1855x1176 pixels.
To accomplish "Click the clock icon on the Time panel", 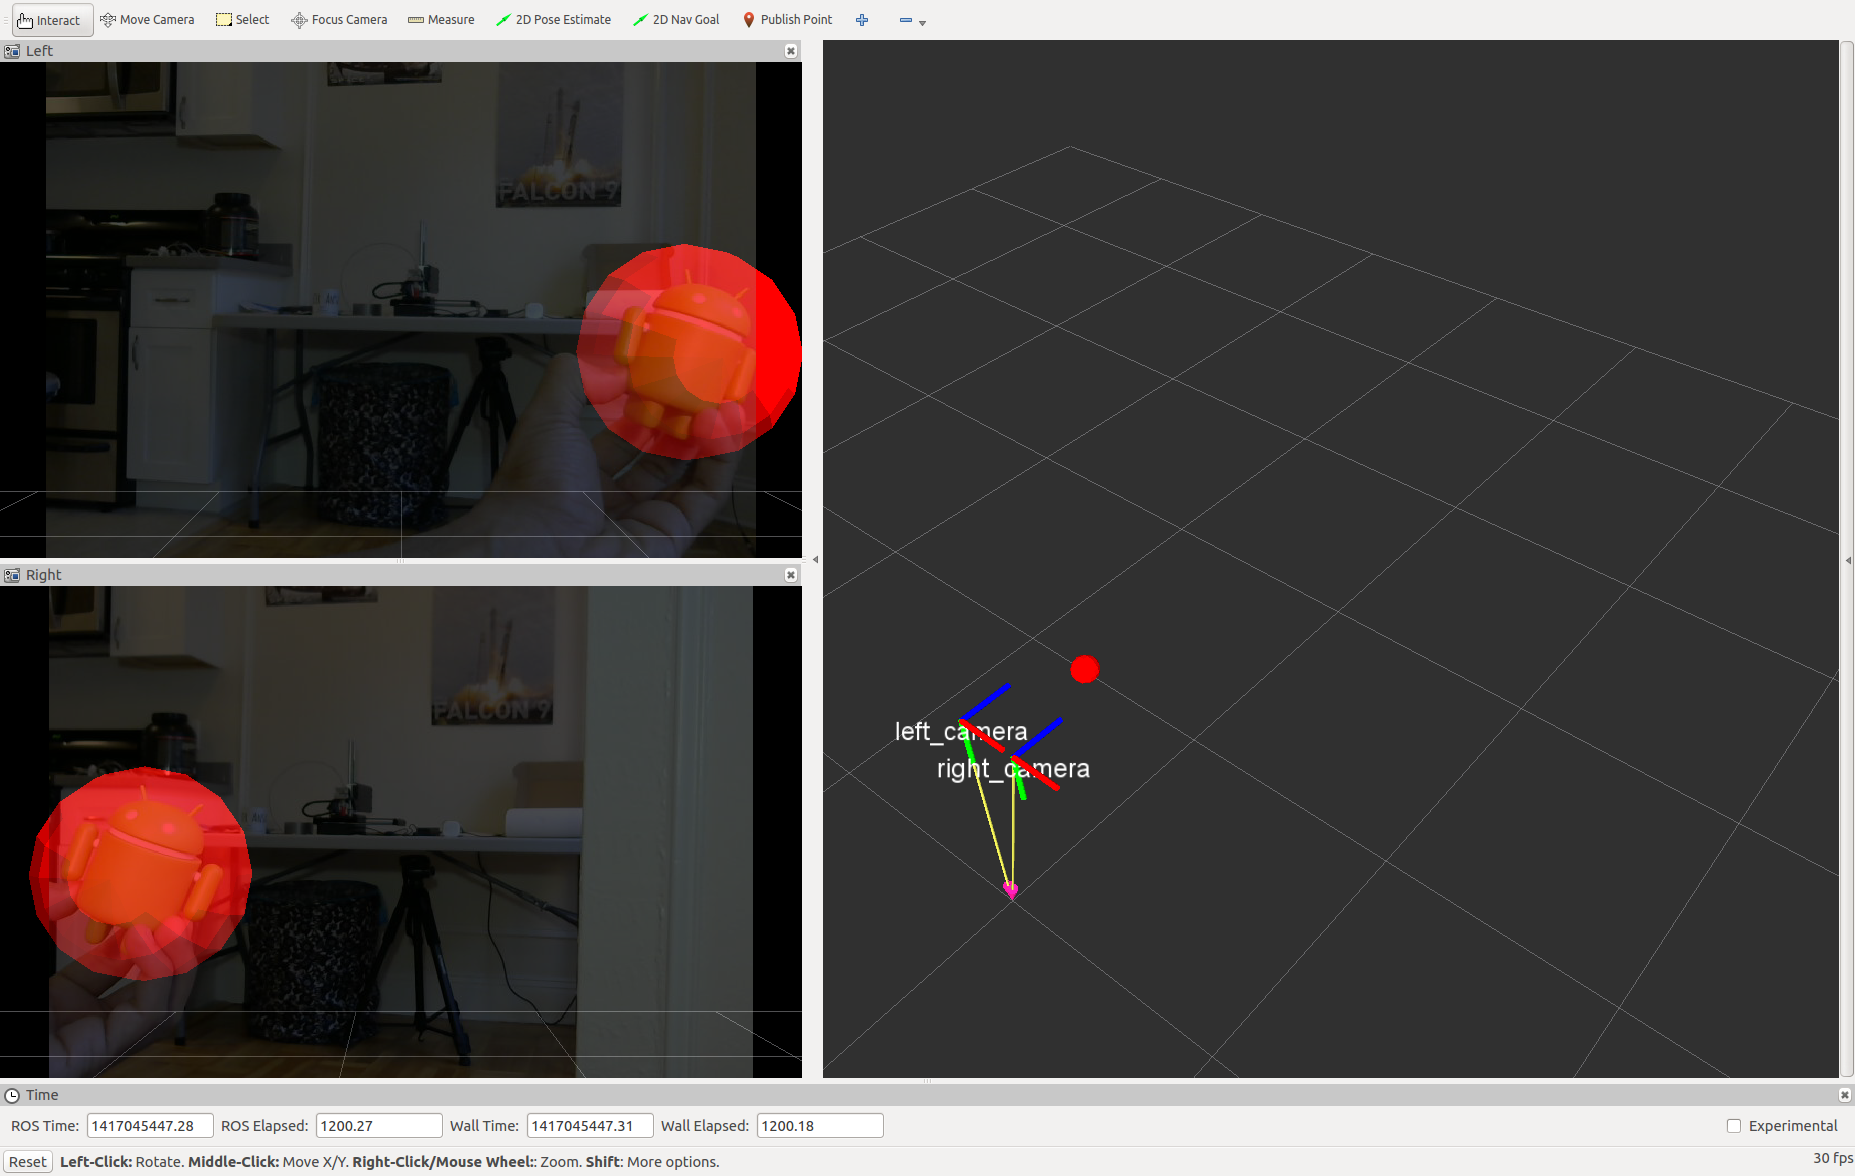I will pyautogui.click(x=12, y=1094).
